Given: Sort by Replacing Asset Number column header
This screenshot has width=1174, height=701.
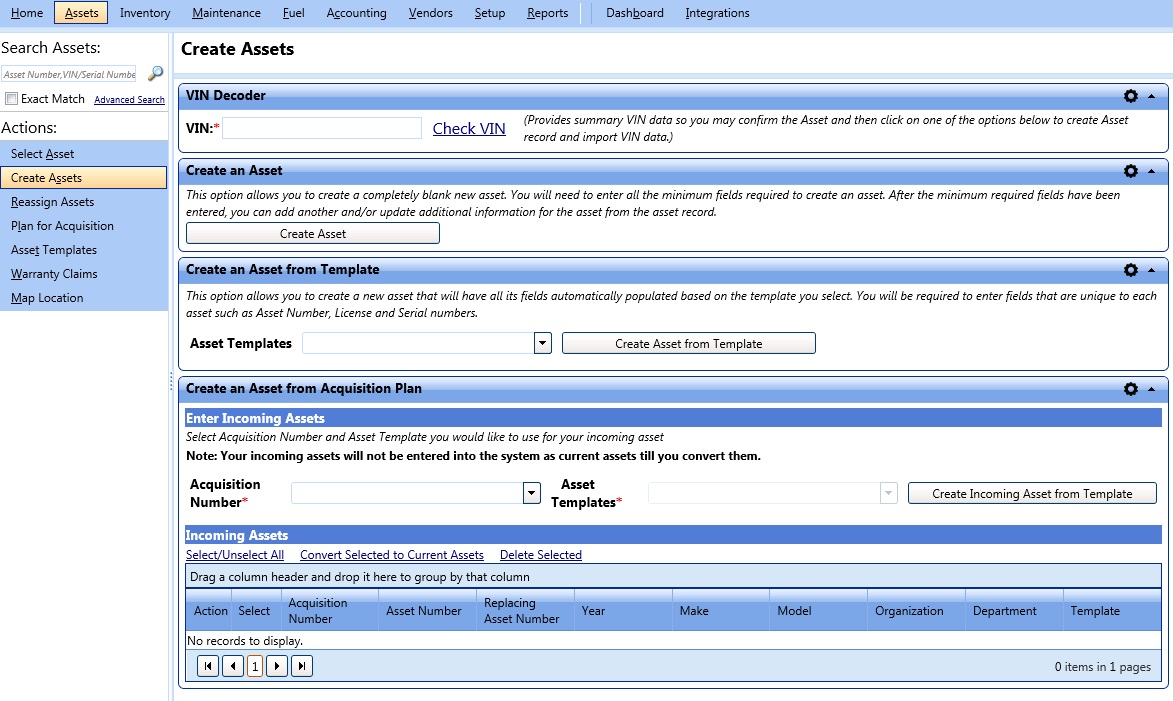Looking at the screenshot, I should click(525, 610).
